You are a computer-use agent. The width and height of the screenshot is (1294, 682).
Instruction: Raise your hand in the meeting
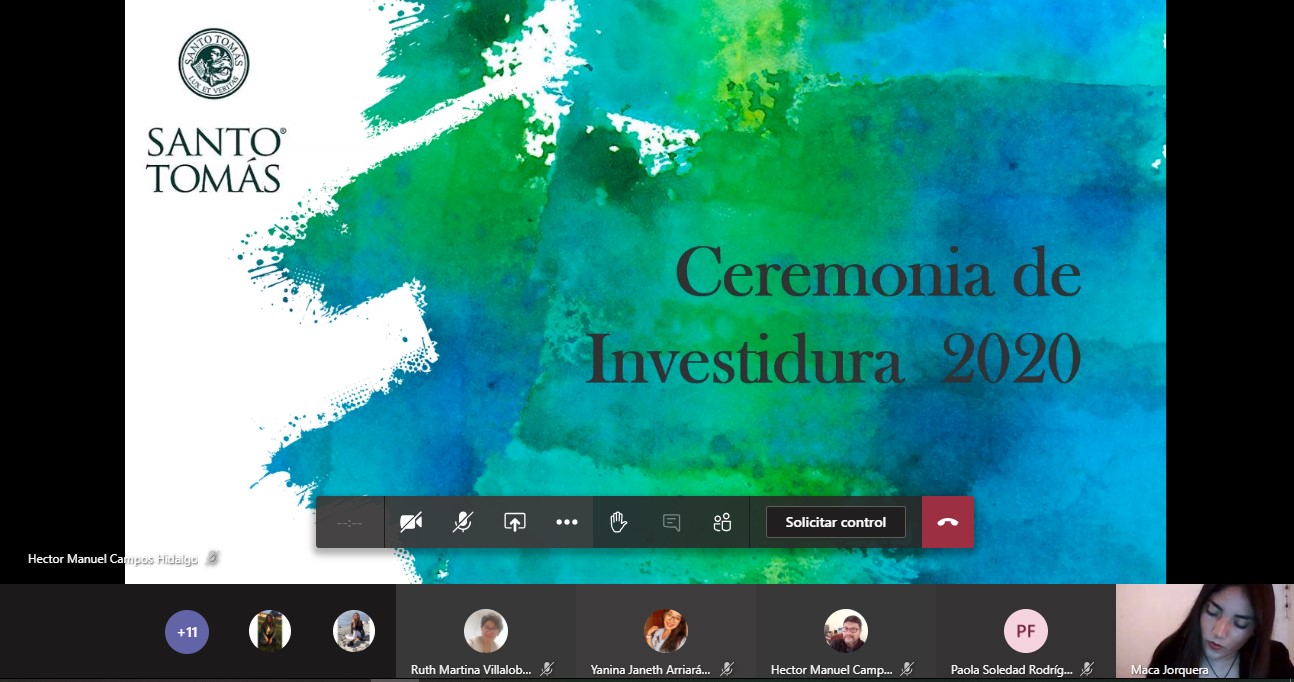619,522
